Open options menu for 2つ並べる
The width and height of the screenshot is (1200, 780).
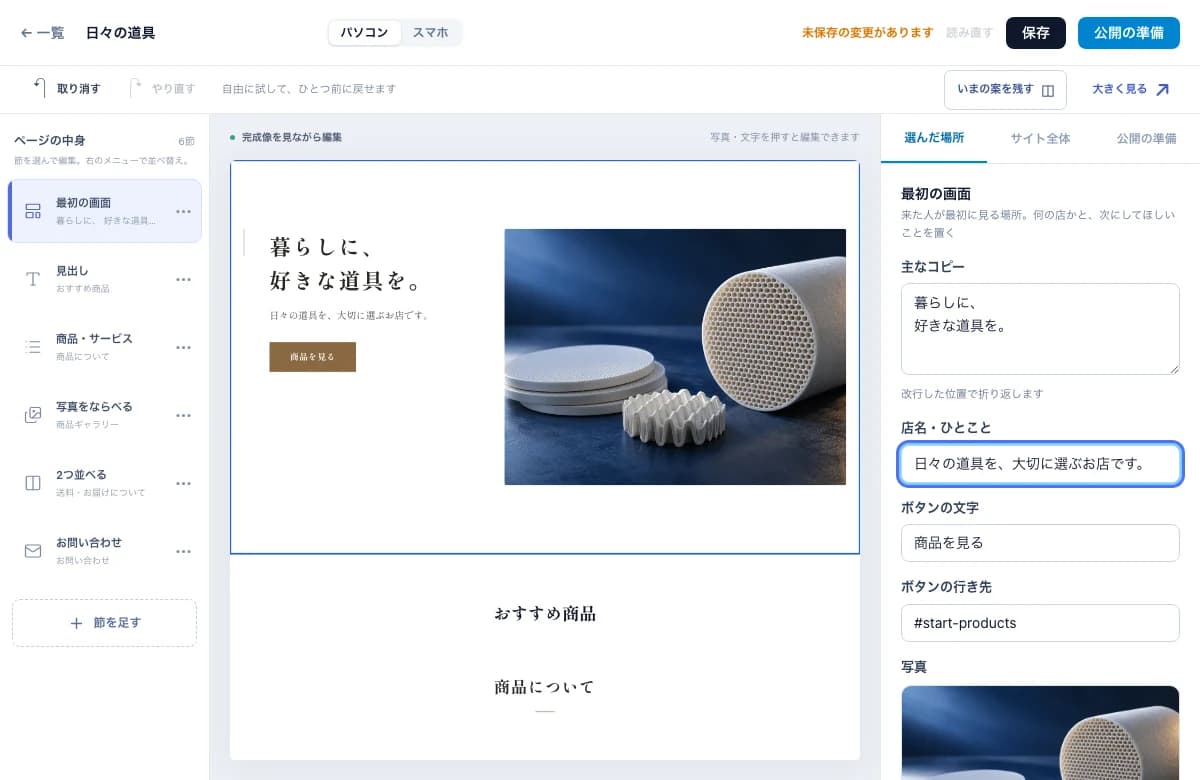(x=183, y=483)
